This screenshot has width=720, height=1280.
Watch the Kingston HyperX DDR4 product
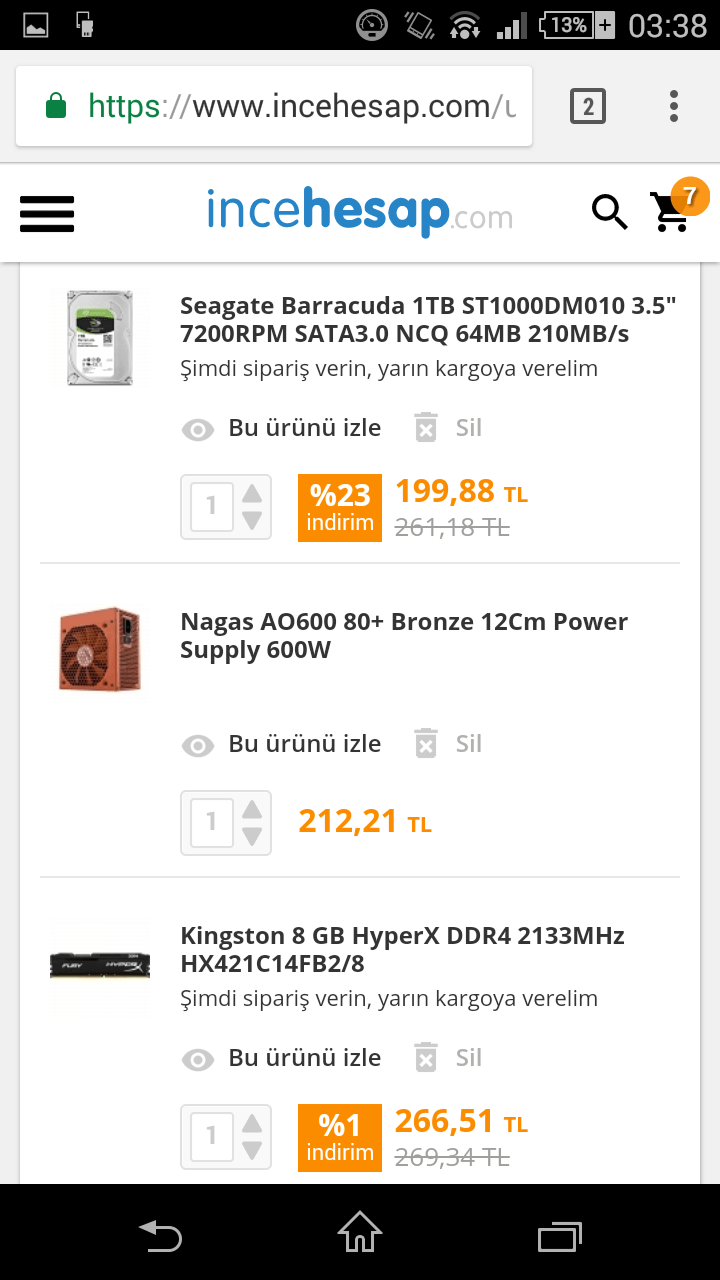tap(282, 1058)
